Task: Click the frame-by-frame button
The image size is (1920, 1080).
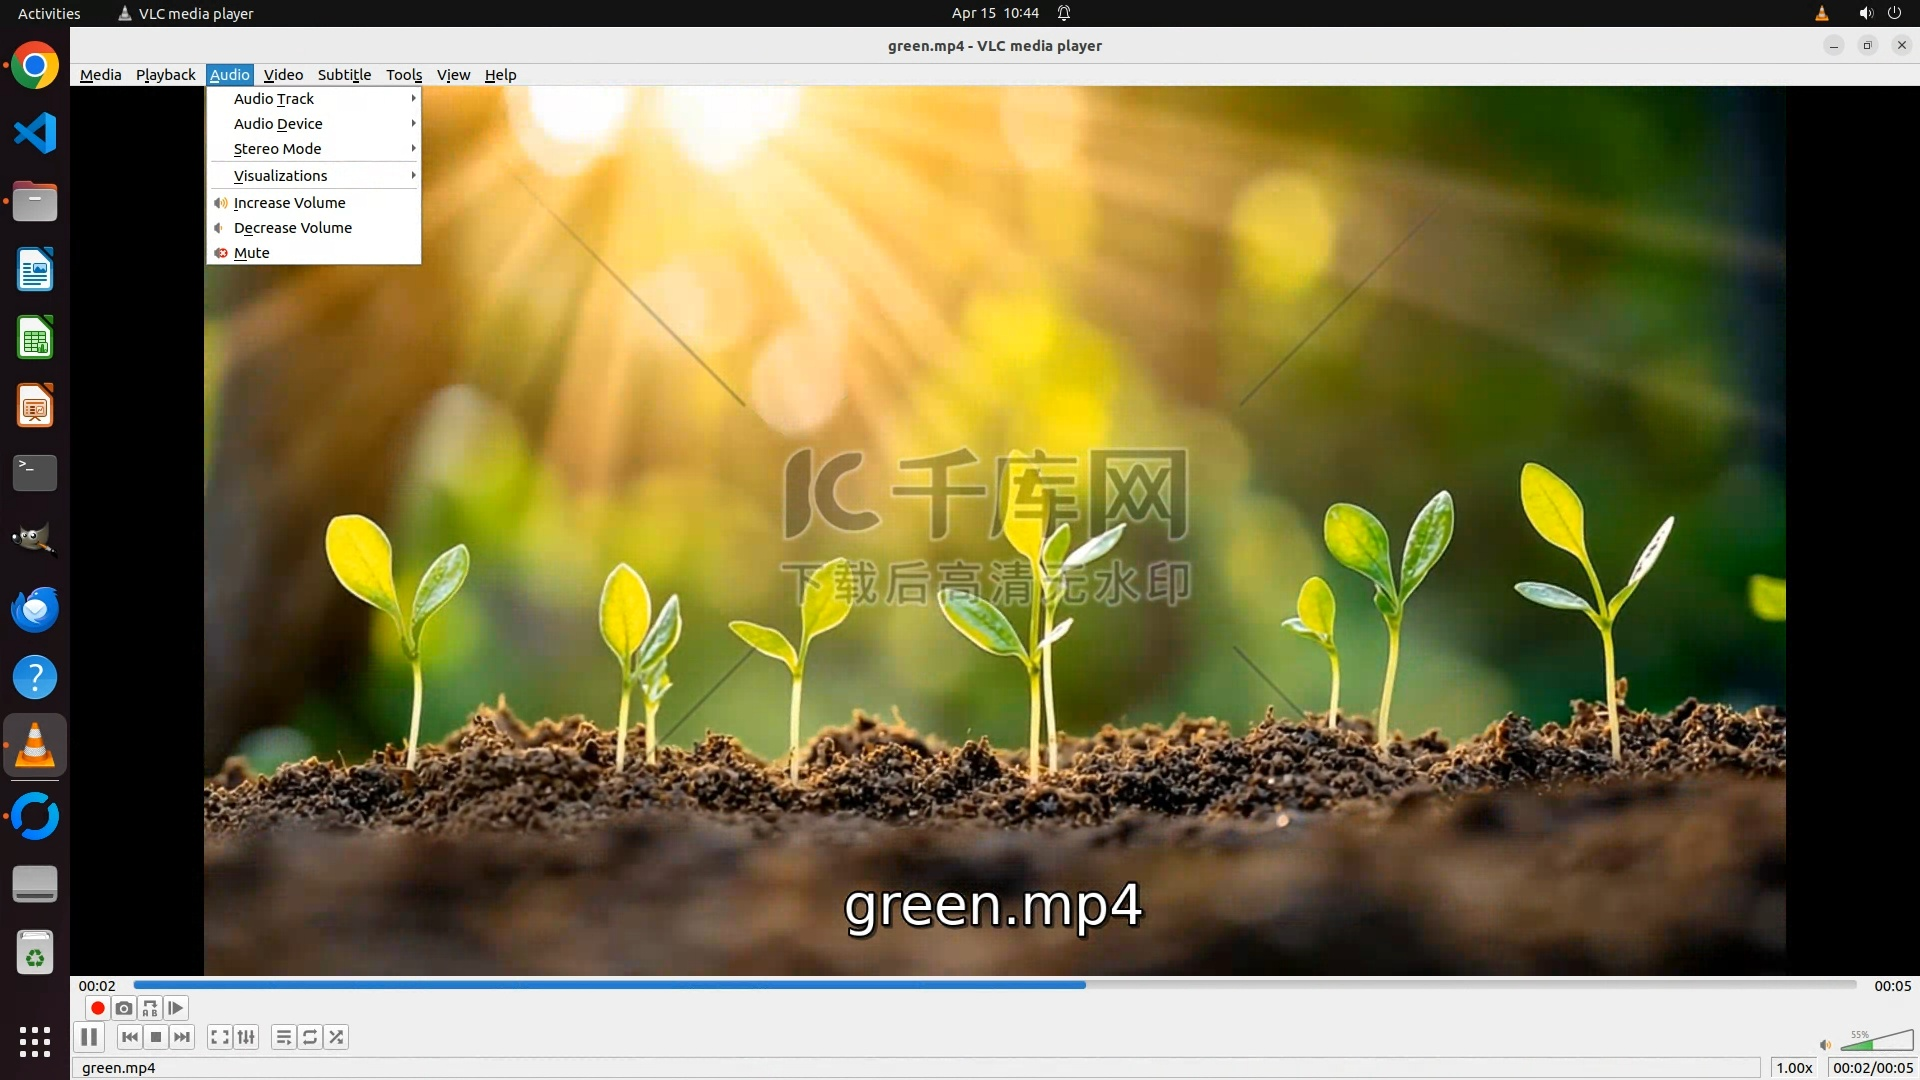Action: coord(176,1008)
